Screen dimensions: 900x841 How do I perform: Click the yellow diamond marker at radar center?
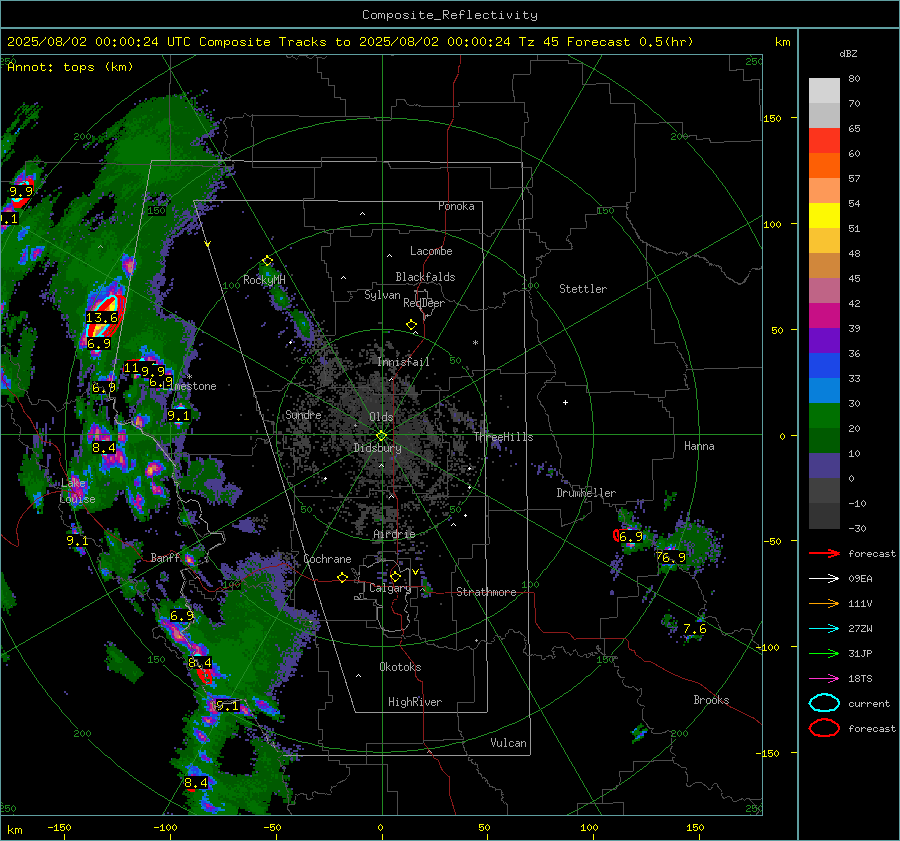[x=381, y=436]
